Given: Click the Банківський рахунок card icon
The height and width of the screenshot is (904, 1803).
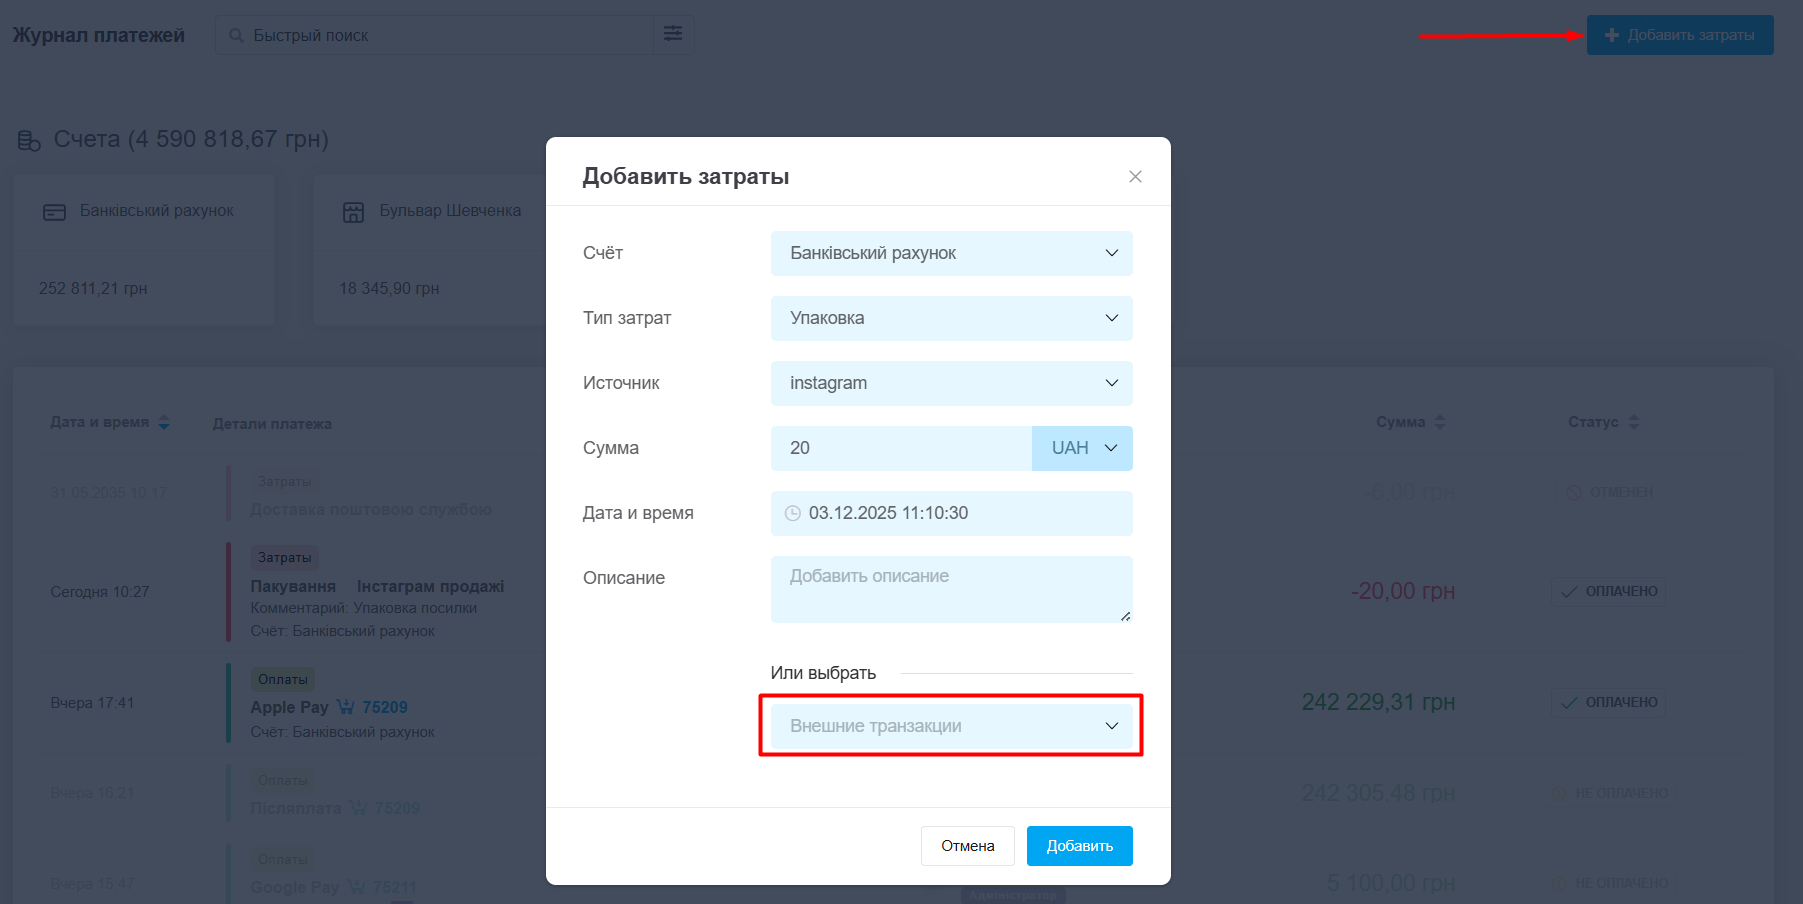Looking at the screenshot, I should (55, 212).
